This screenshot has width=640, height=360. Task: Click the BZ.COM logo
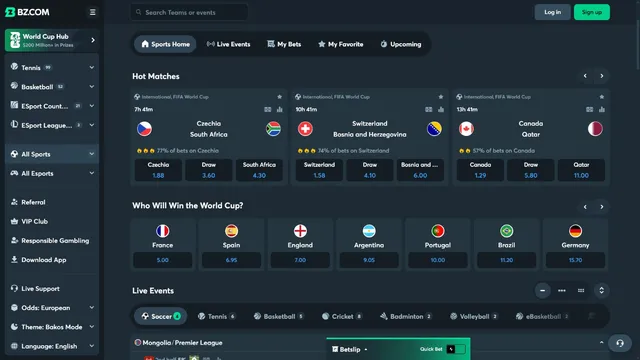click(x=27, y=12)
